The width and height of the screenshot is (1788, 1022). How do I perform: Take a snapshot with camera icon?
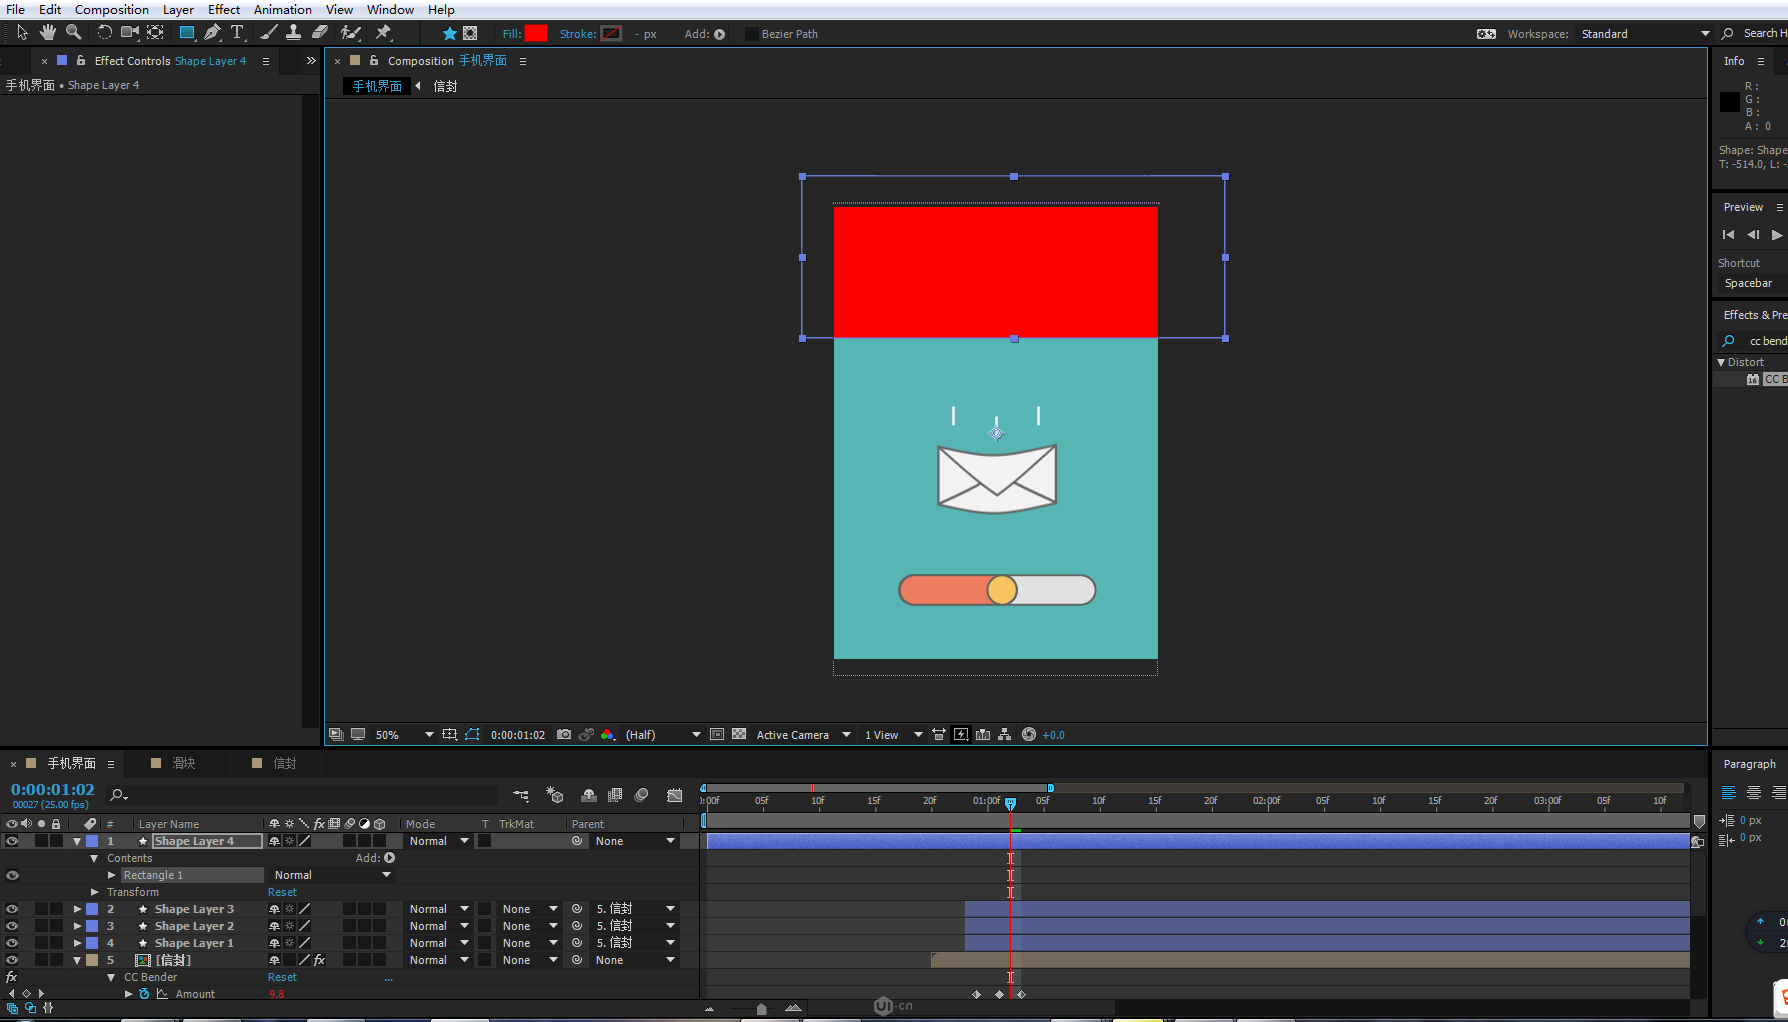tap(564, 735)
